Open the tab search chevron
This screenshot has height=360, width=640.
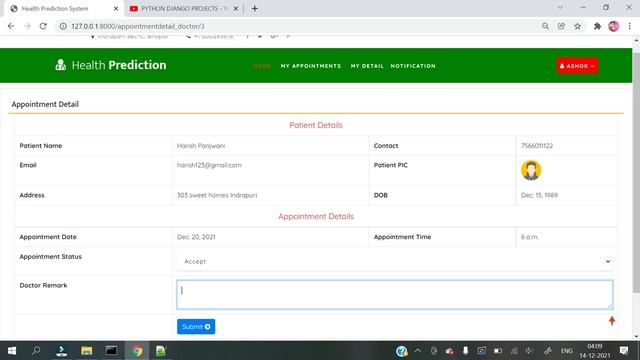(x=560, y=7)
